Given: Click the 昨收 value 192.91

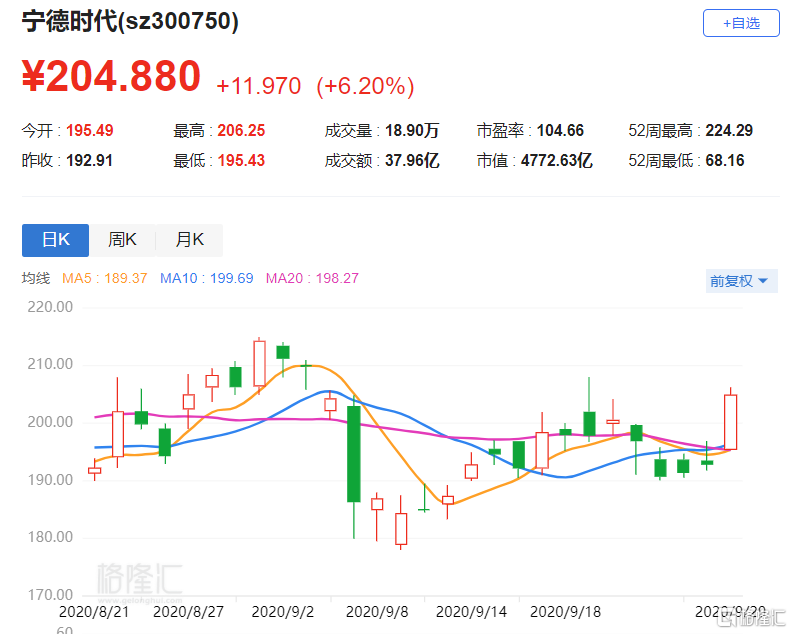Looking at the screenshot, I should point(89,161).
